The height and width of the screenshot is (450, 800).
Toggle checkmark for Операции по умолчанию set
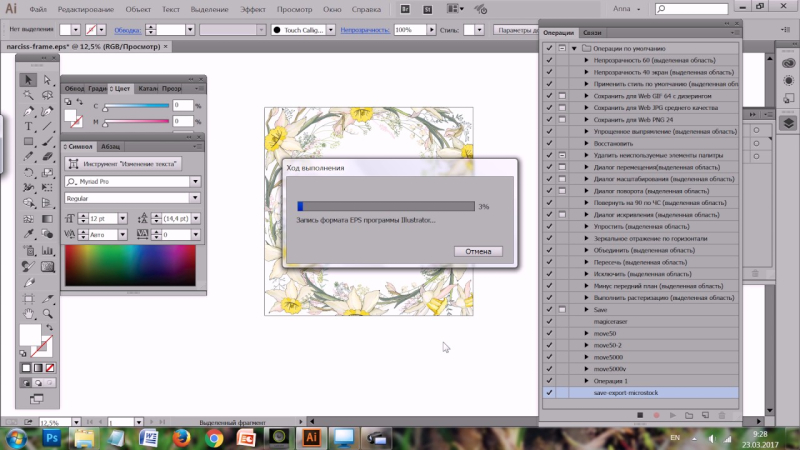(x=549, y=48)
